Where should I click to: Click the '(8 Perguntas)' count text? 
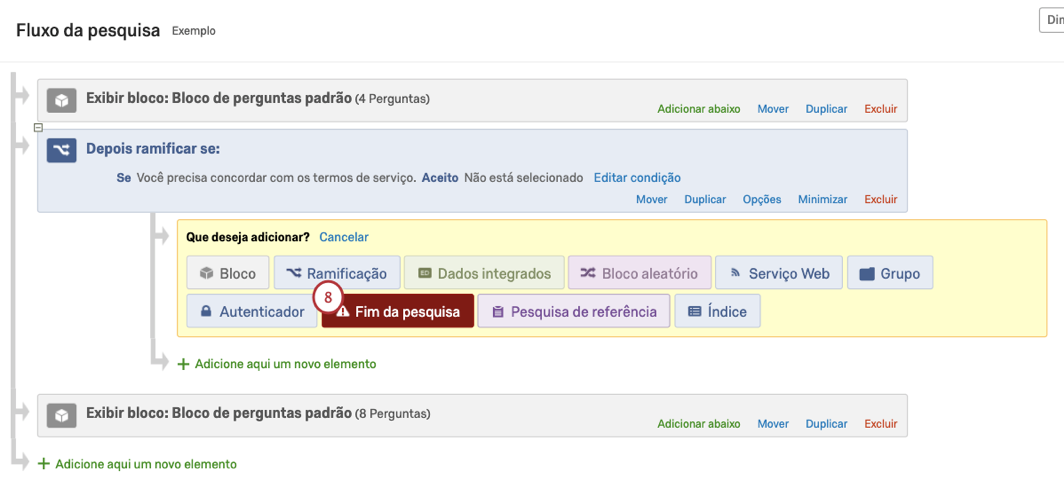[x=392, y=413]
